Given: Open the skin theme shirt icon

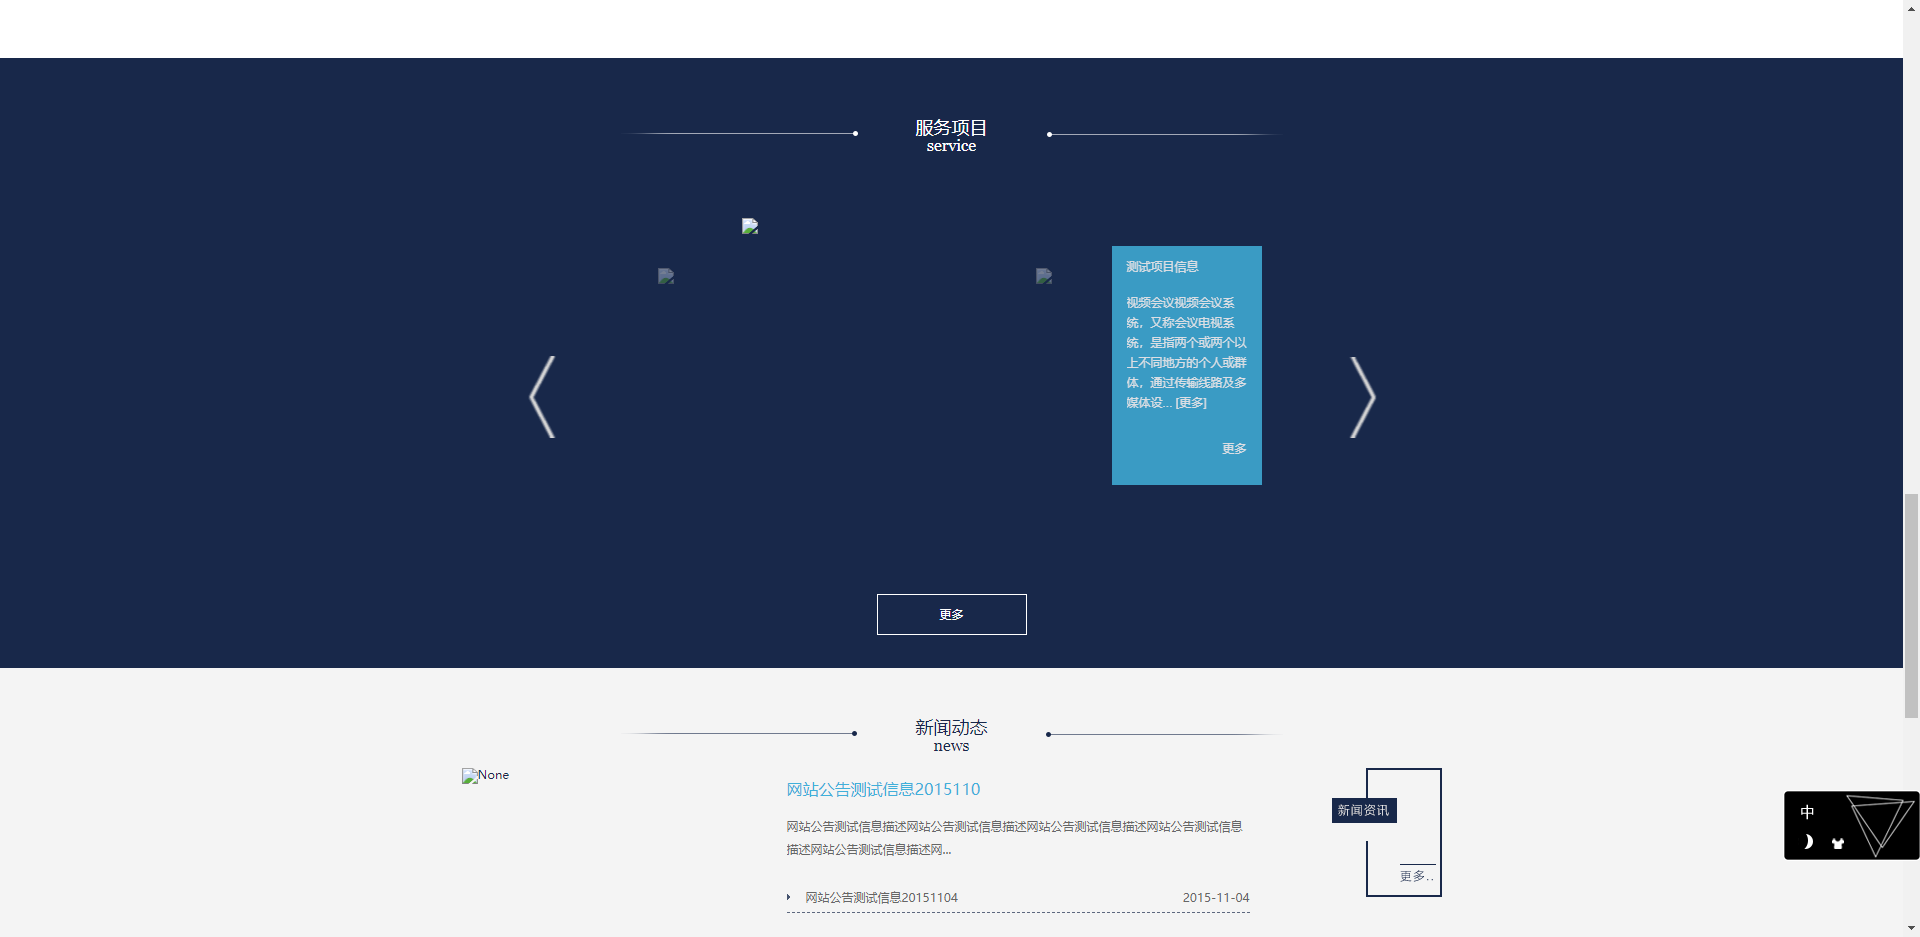Looking at the screenshot, I should pos(1837,843).
